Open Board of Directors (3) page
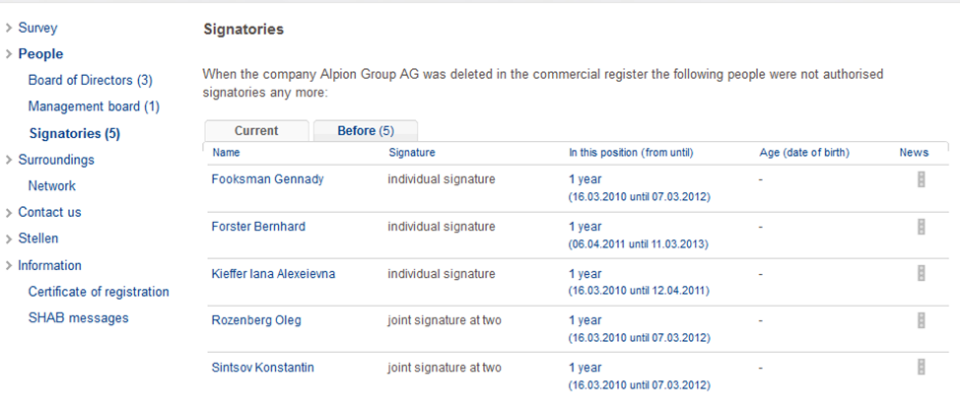Viewport: 960px width, 409px height. (90, 80)
